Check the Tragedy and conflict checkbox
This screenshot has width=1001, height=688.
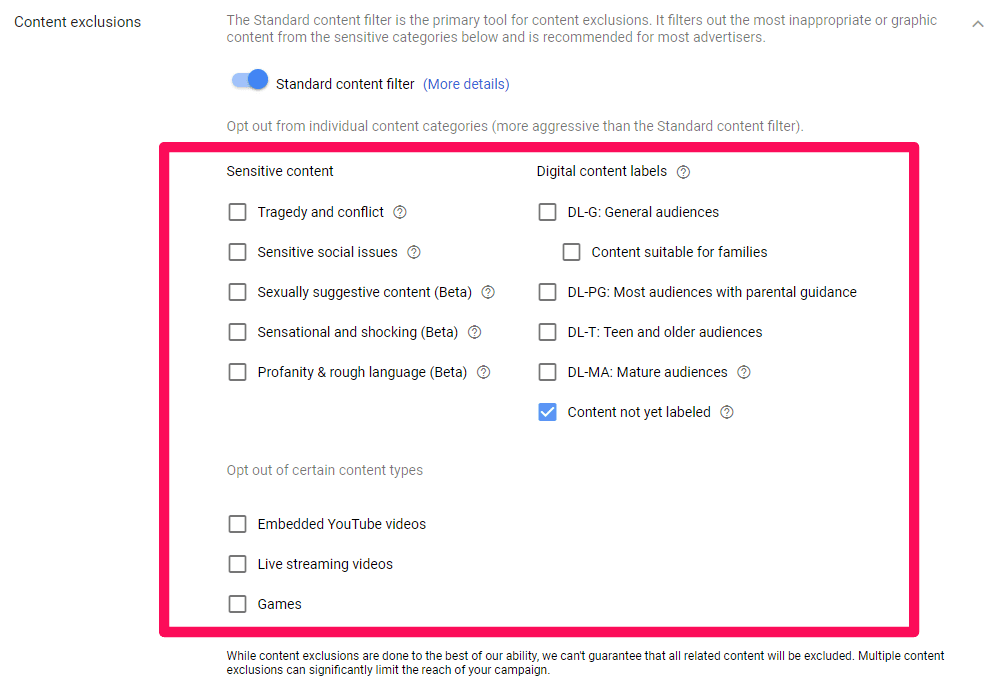(x=237, y=212)
